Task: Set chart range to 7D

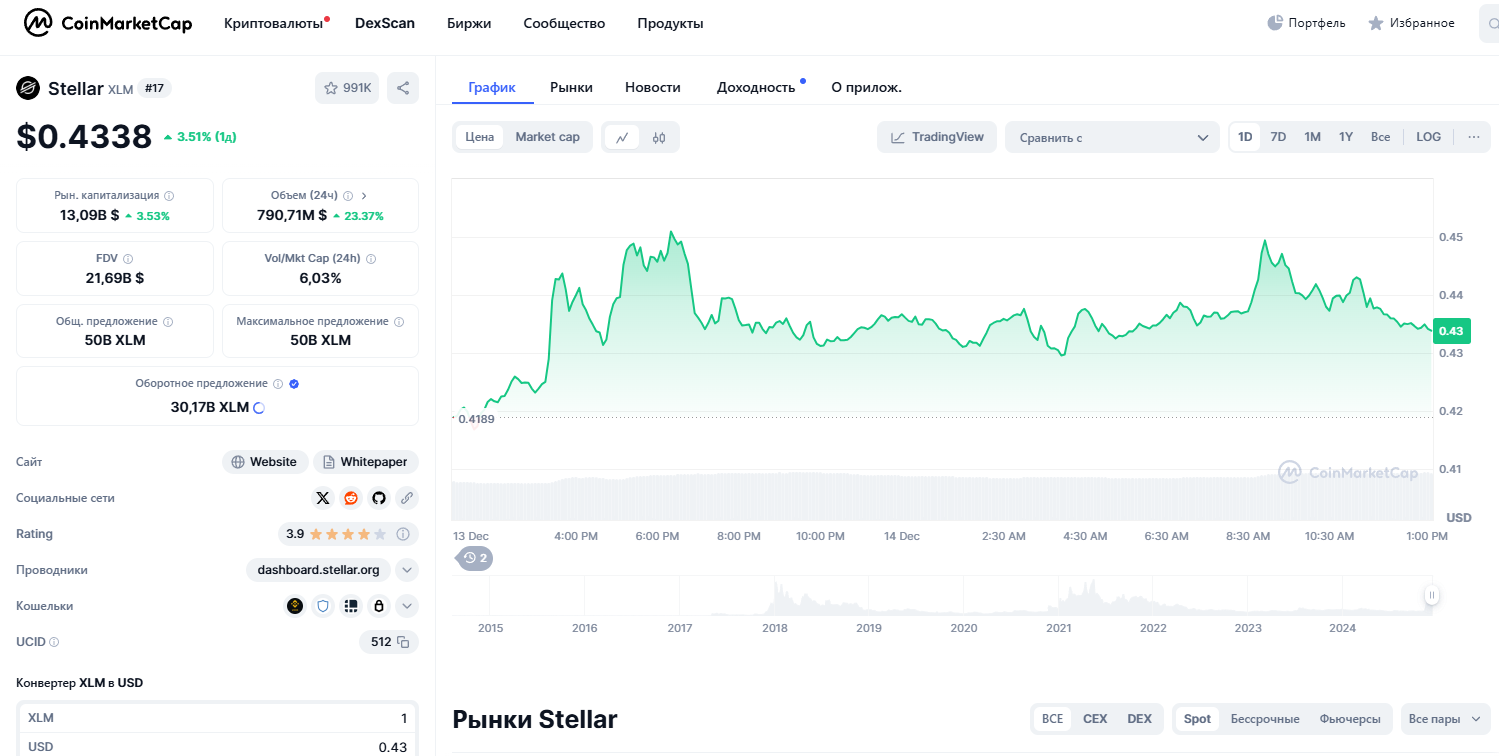Action: pos(1278,137)
